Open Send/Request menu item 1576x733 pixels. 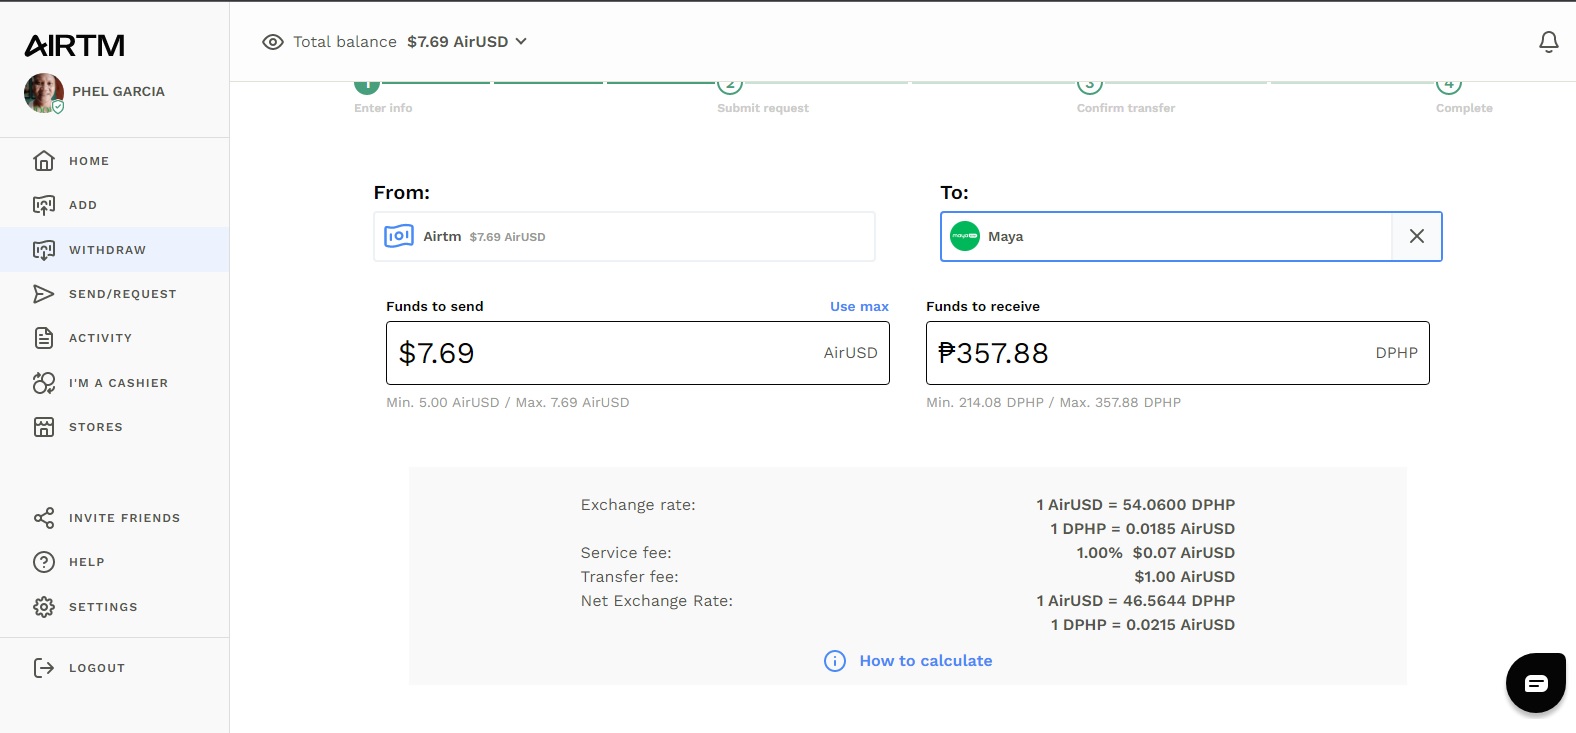point(114,294)
